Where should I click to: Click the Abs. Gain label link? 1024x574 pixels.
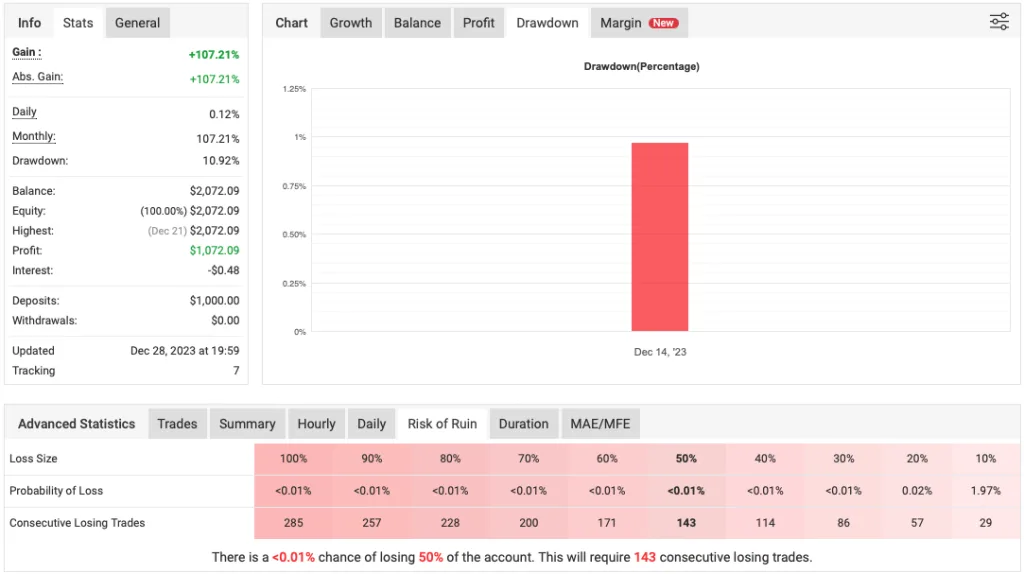click(x=37, y=76)
